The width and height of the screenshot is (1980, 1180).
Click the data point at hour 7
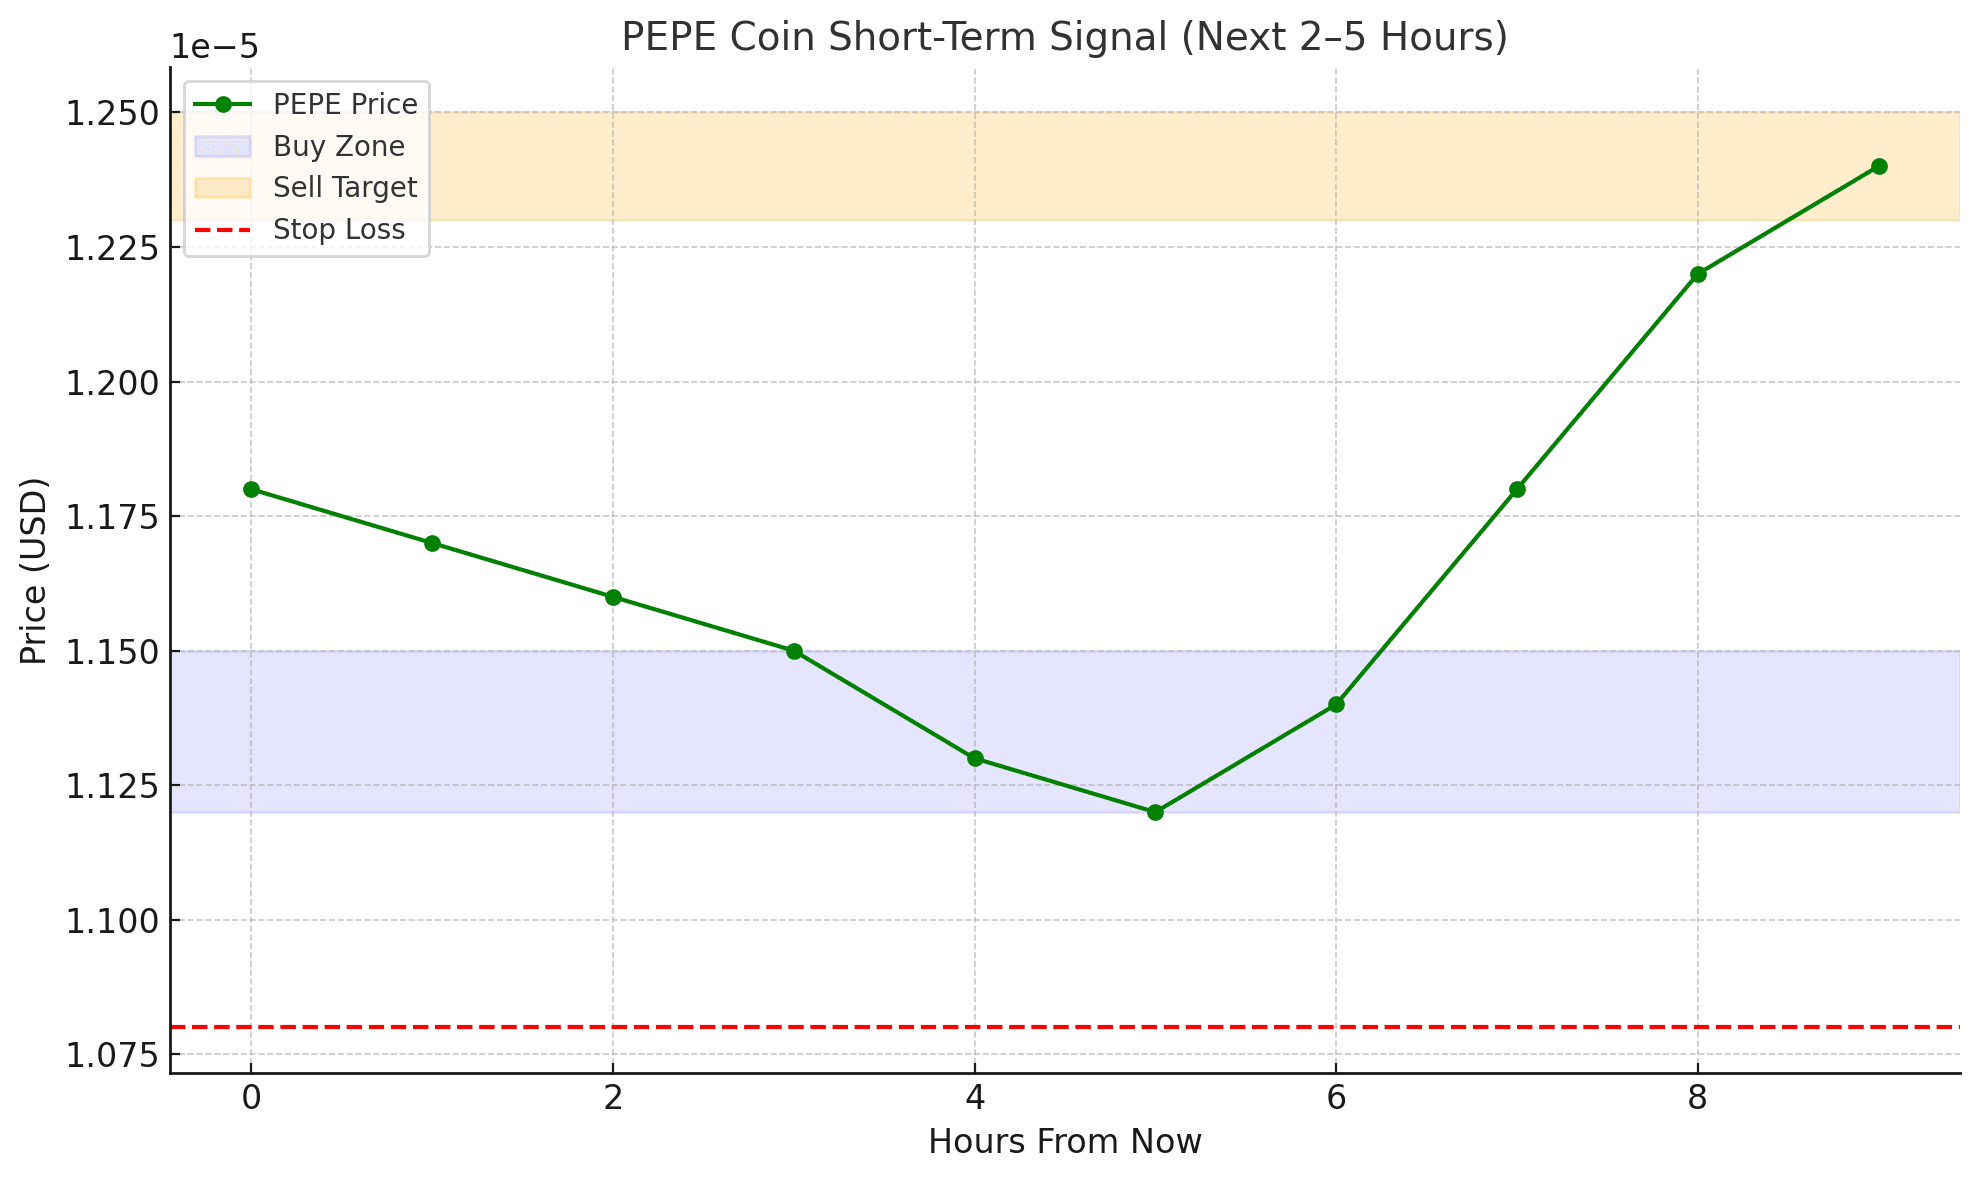tap(1517, 489)
